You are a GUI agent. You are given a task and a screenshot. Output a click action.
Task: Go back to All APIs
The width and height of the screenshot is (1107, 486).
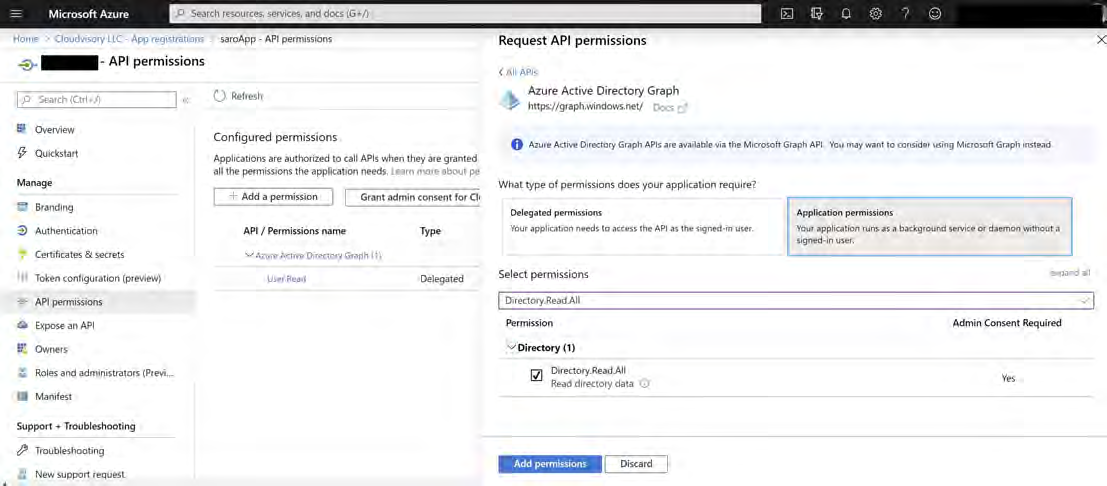click(x=518, y=72)
